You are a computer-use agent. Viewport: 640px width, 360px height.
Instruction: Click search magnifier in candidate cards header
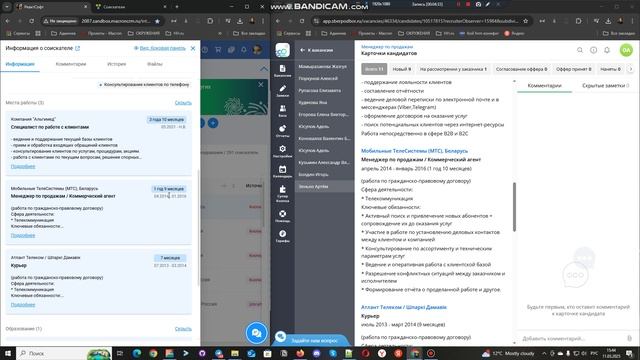[x=580, y=50]
